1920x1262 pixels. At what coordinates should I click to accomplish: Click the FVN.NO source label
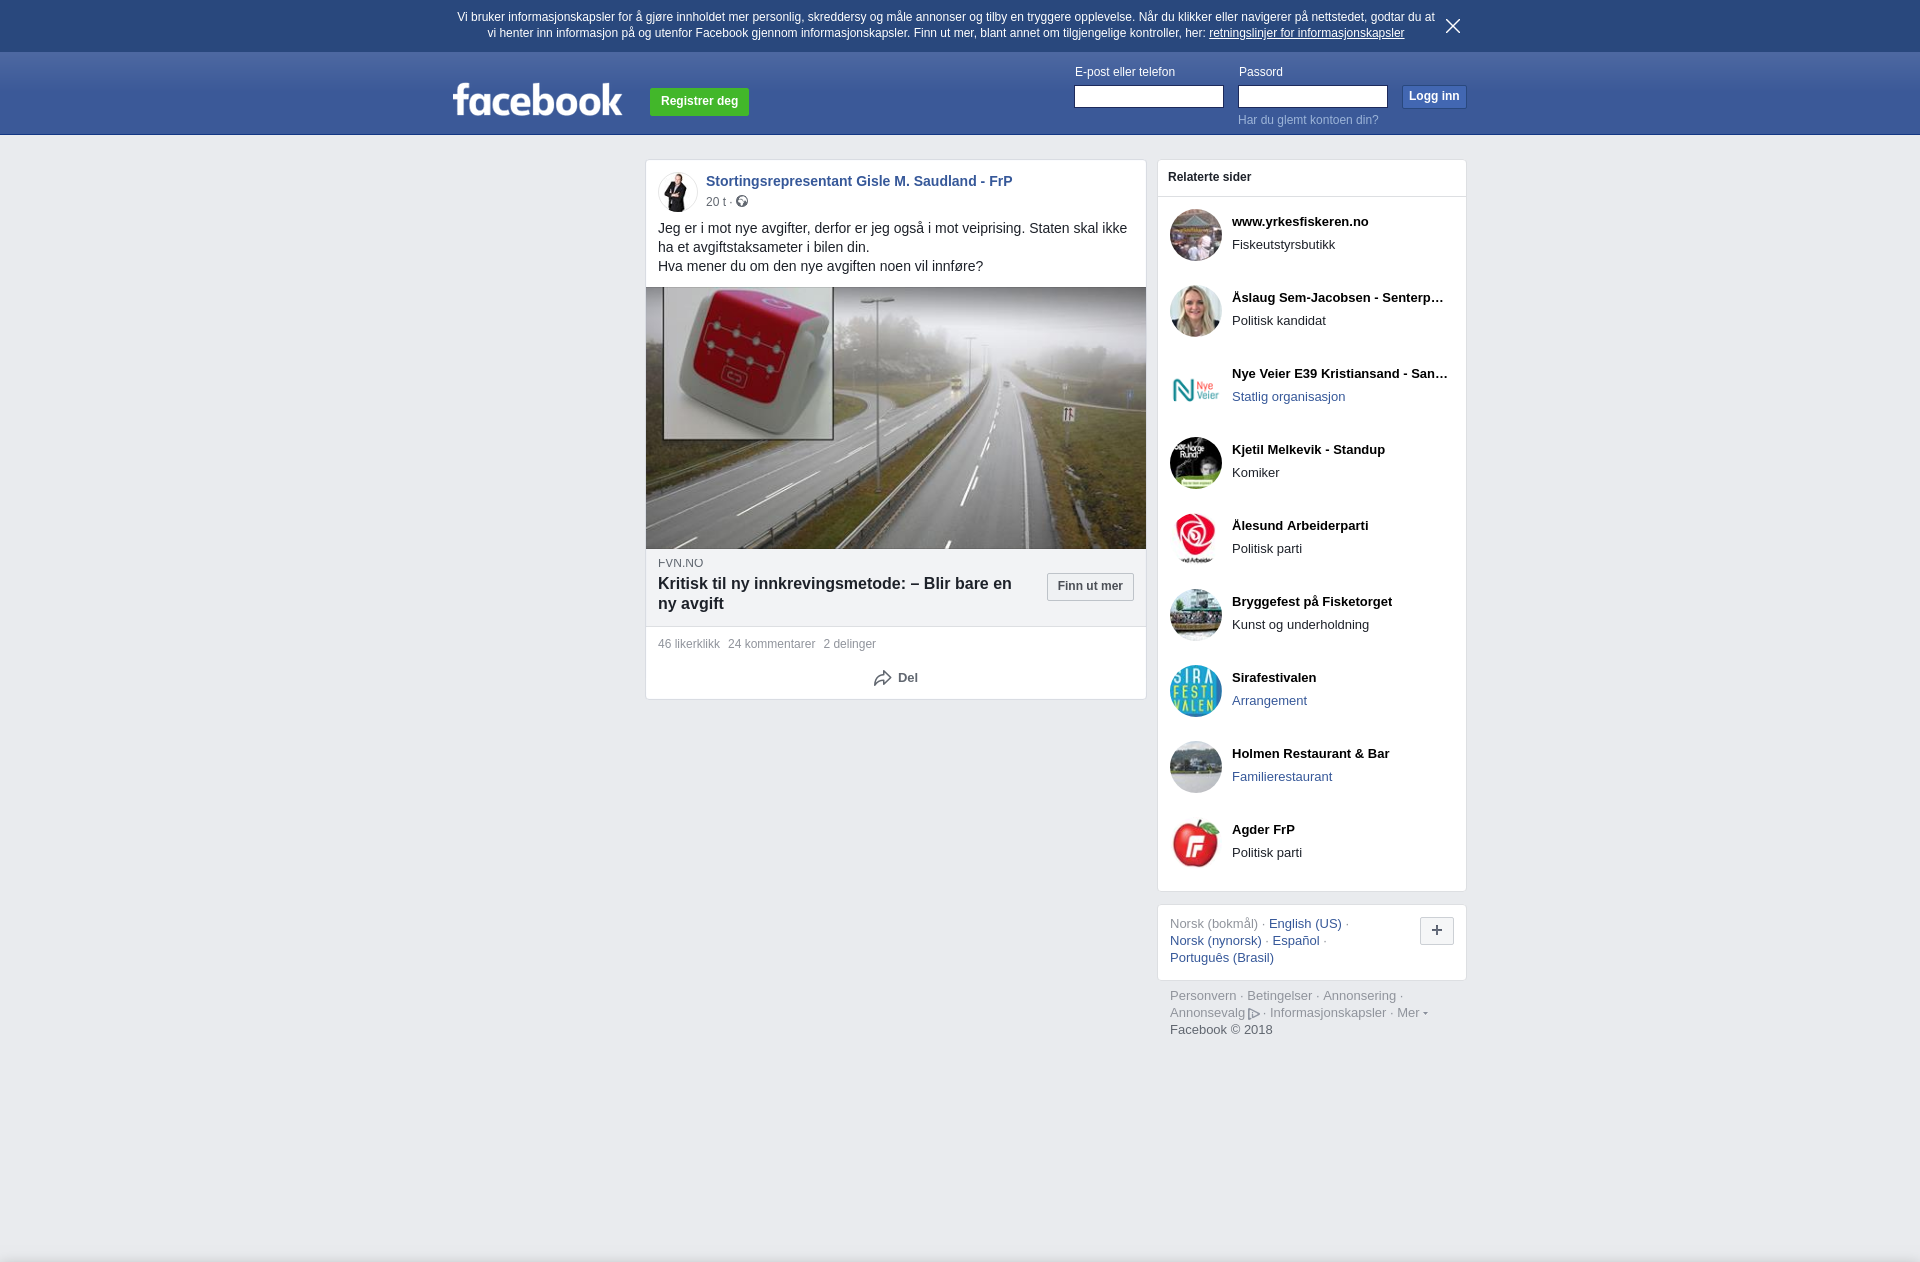point(680,563)
